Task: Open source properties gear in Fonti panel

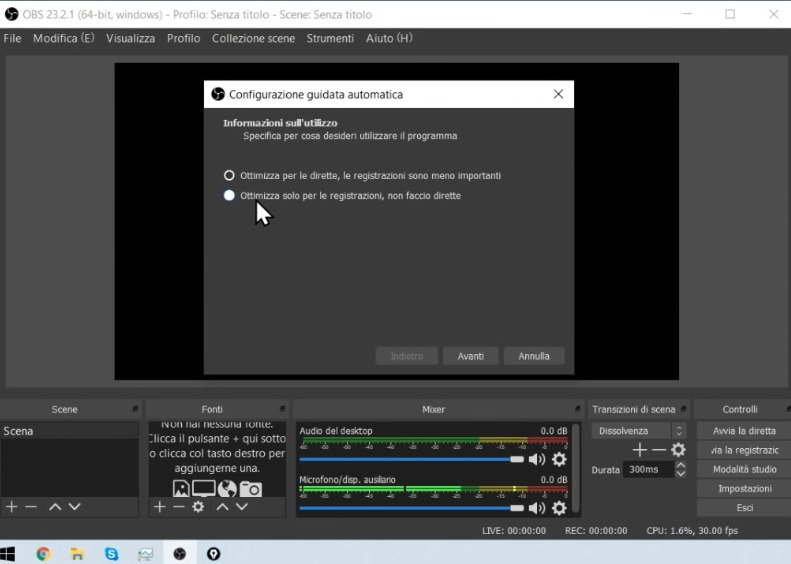Action: tap(198, 507)
